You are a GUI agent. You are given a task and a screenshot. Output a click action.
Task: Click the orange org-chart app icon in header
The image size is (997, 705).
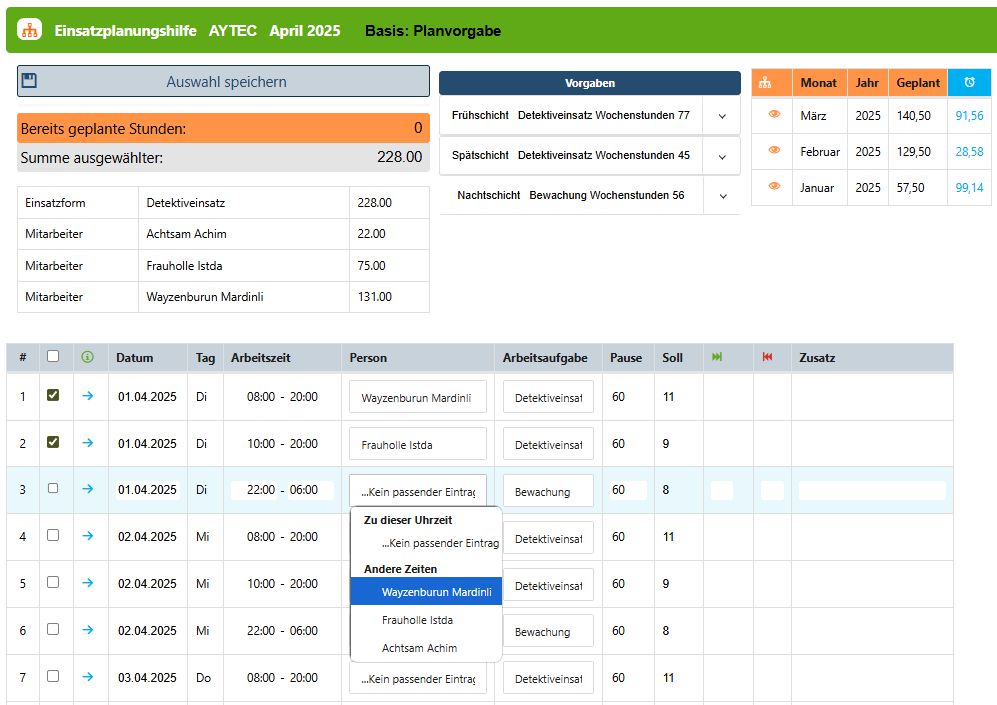[x=29, y=30]
